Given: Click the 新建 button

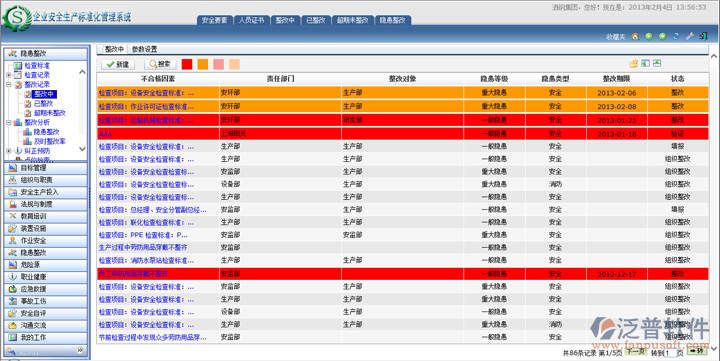Looking at the screenshot, I should coord(118,64).
